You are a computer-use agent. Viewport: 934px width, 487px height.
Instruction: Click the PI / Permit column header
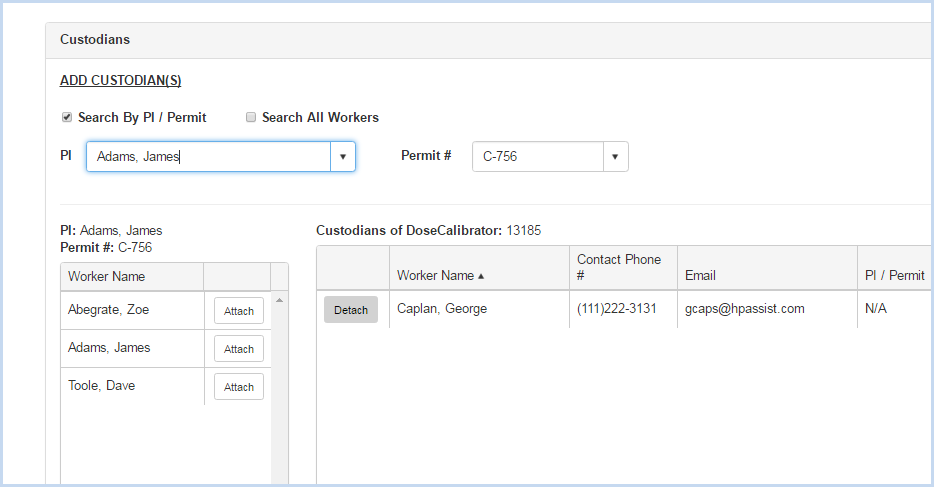[895, 275]
